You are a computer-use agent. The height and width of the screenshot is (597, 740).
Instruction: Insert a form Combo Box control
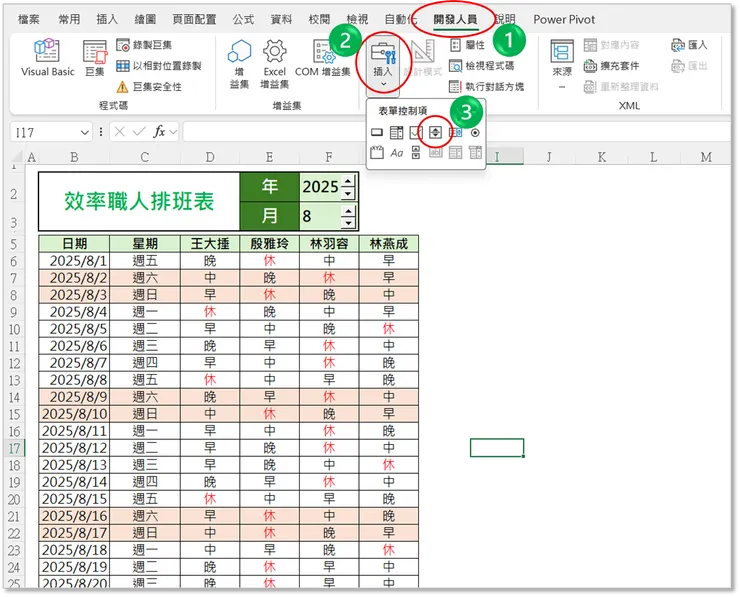coord(396,133)
